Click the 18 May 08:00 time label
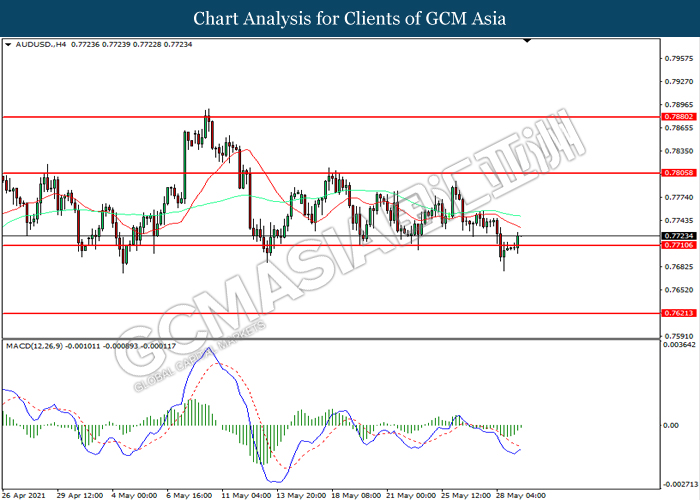This screenshot has width=700, height=500. (356, 496)
